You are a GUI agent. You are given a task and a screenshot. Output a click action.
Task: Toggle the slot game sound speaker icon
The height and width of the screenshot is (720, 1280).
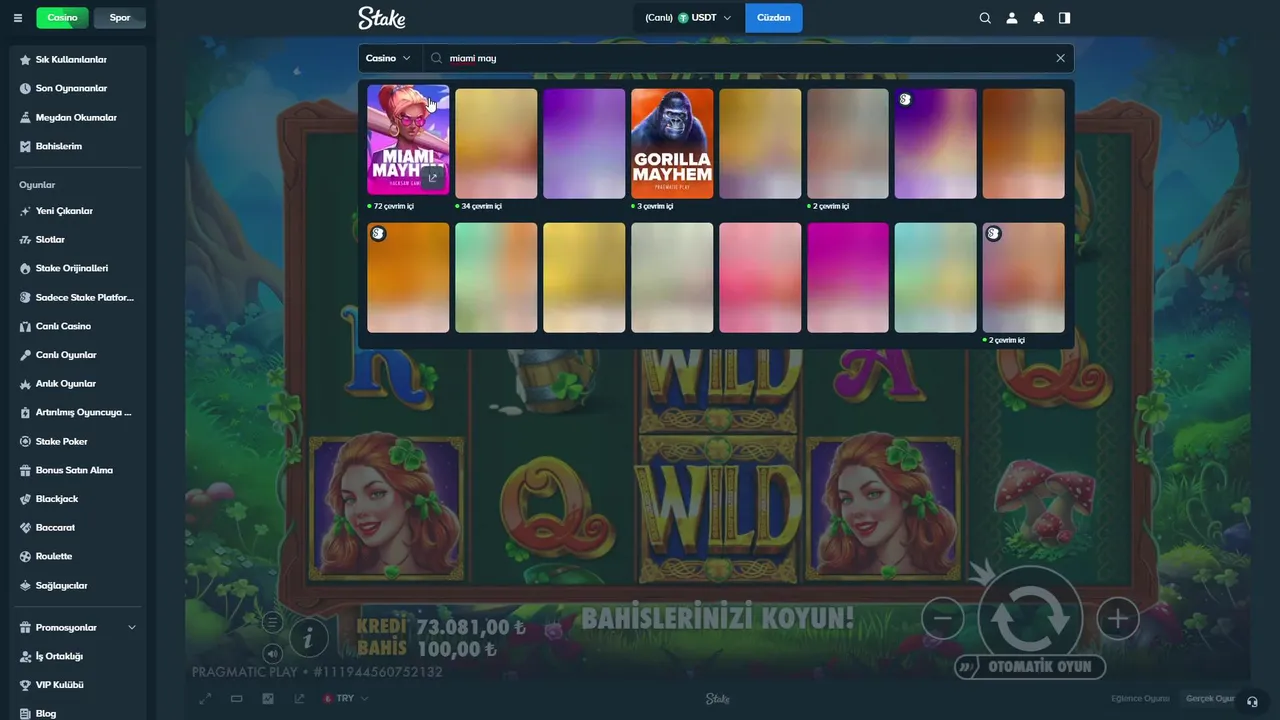(x=272, y=654)
